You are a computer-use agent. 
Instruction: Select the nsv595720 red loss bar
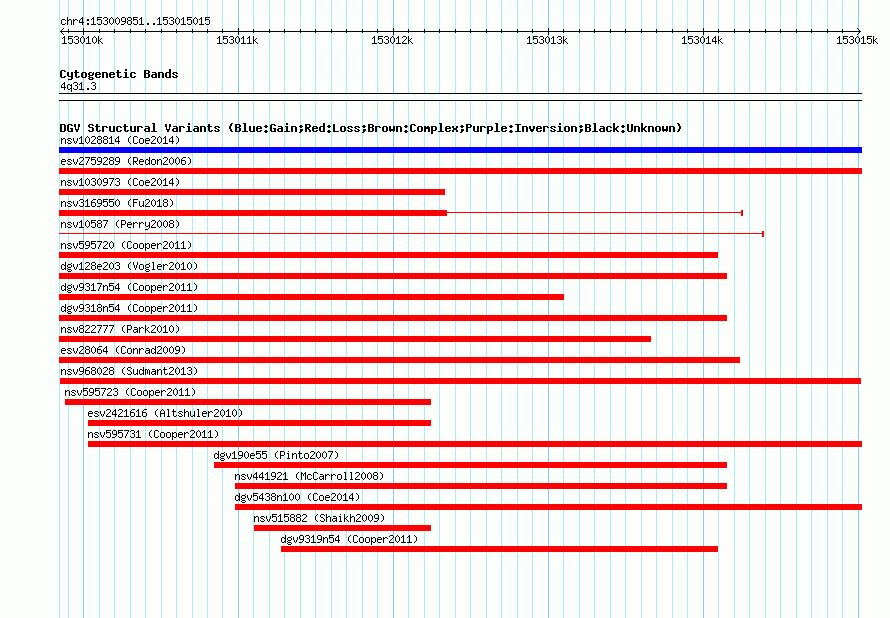click(388, 255)
